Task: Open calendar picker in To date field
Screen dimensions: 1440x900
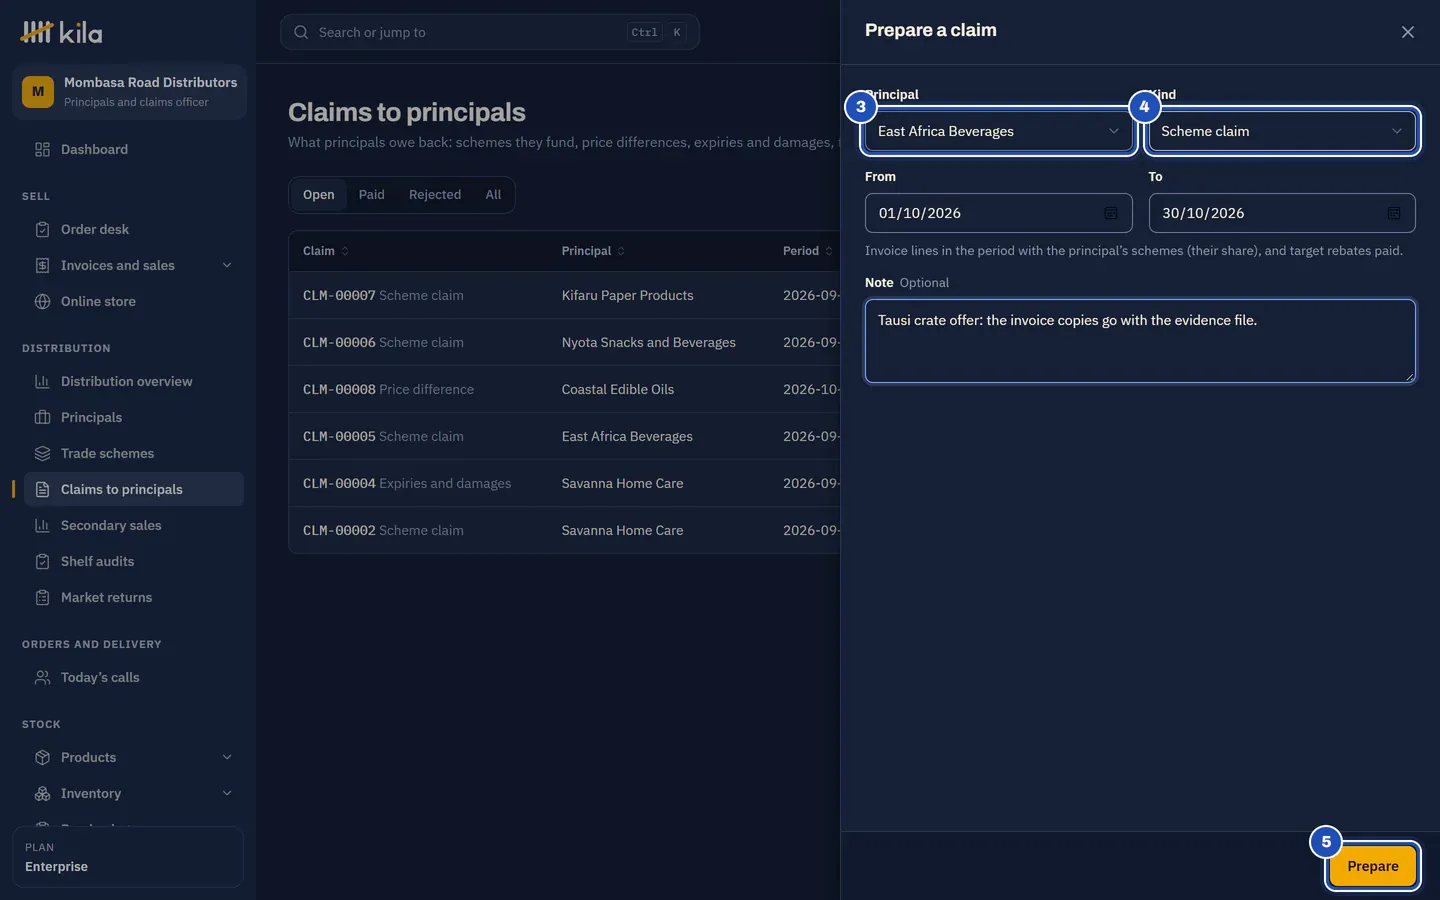Action: [1394, 213]
